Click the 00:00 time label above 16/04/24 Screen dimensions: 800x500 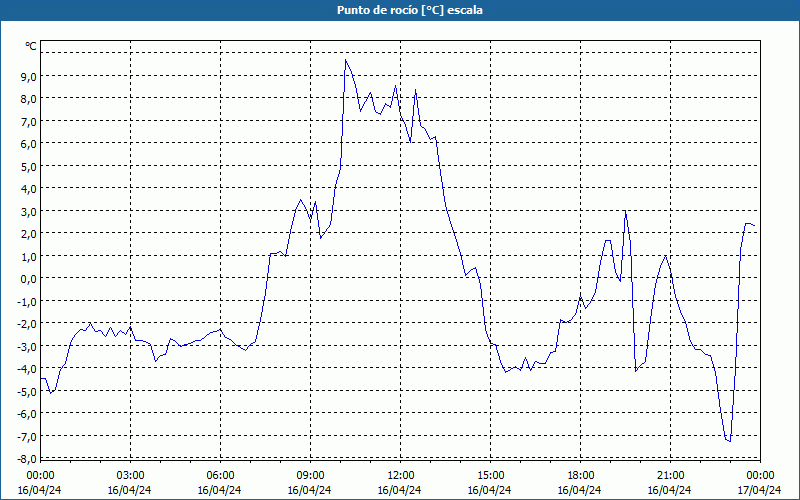coord(40,476)
